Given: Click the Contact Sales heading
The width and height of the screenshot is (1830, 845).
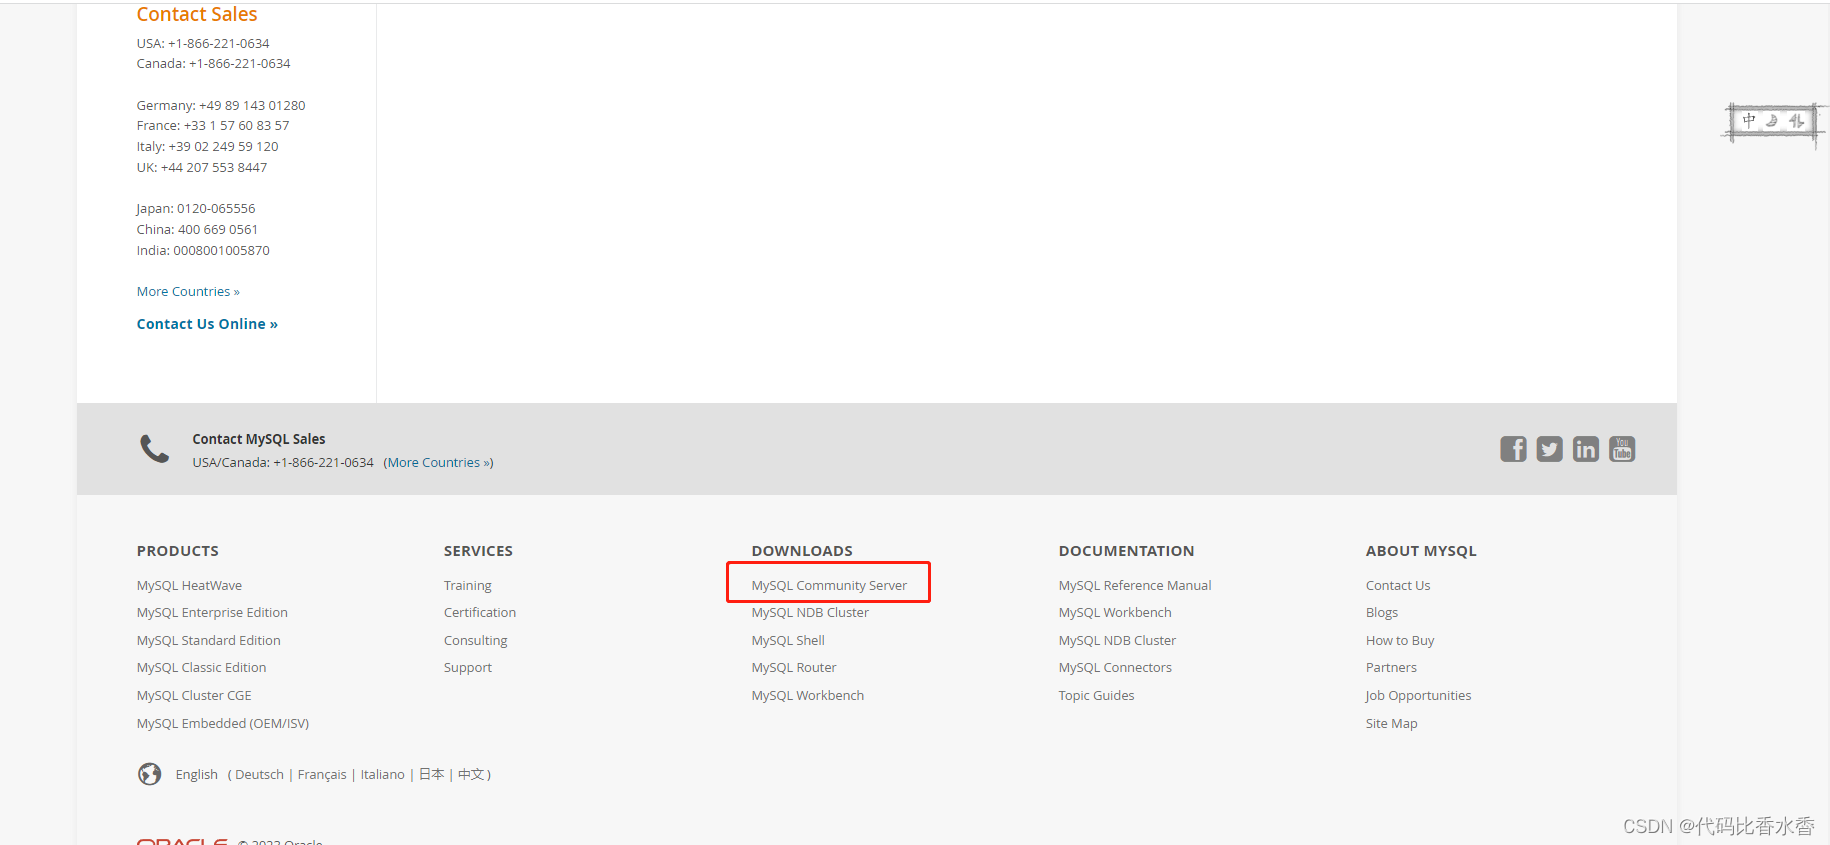Looking at the screenshot, I should (197, 14).
